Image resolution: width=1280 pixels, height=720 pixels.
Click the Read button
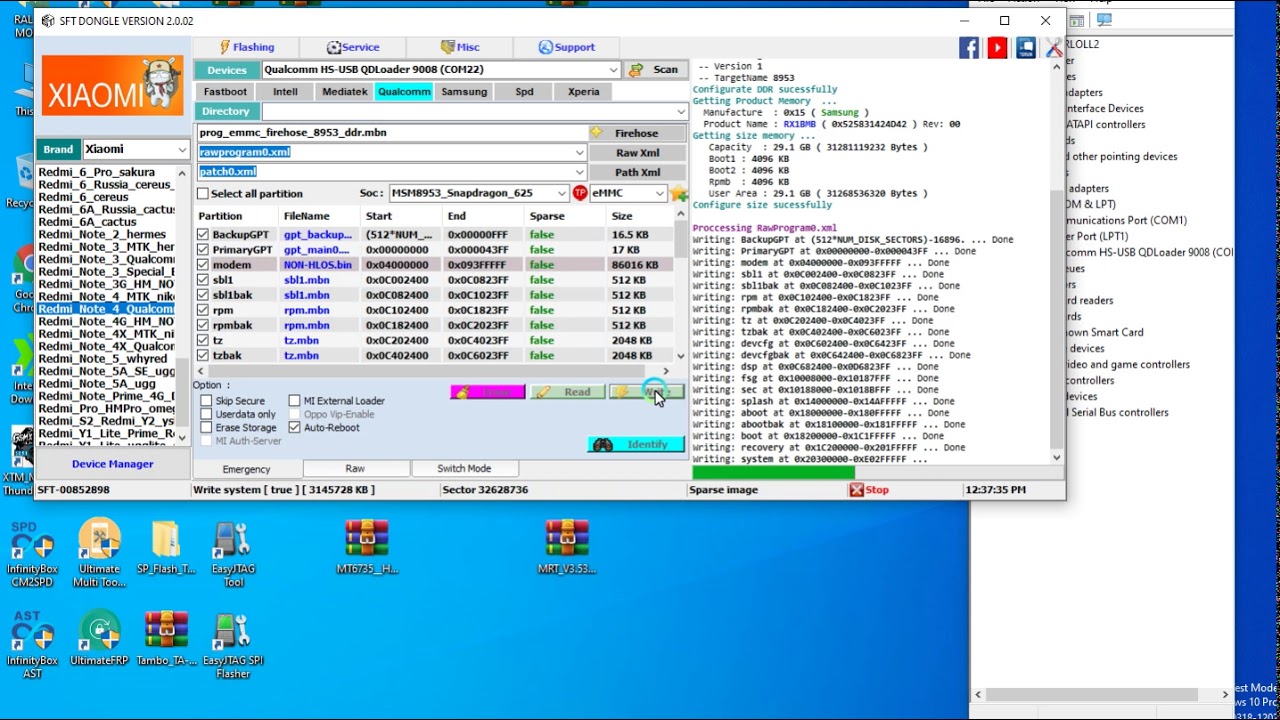pos(567,392)
